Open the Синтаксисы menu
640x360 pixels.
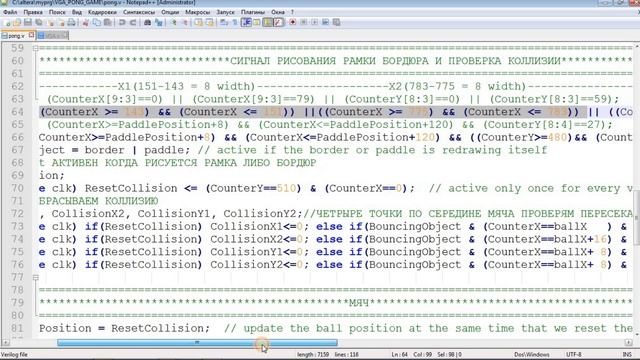(139, 12)
